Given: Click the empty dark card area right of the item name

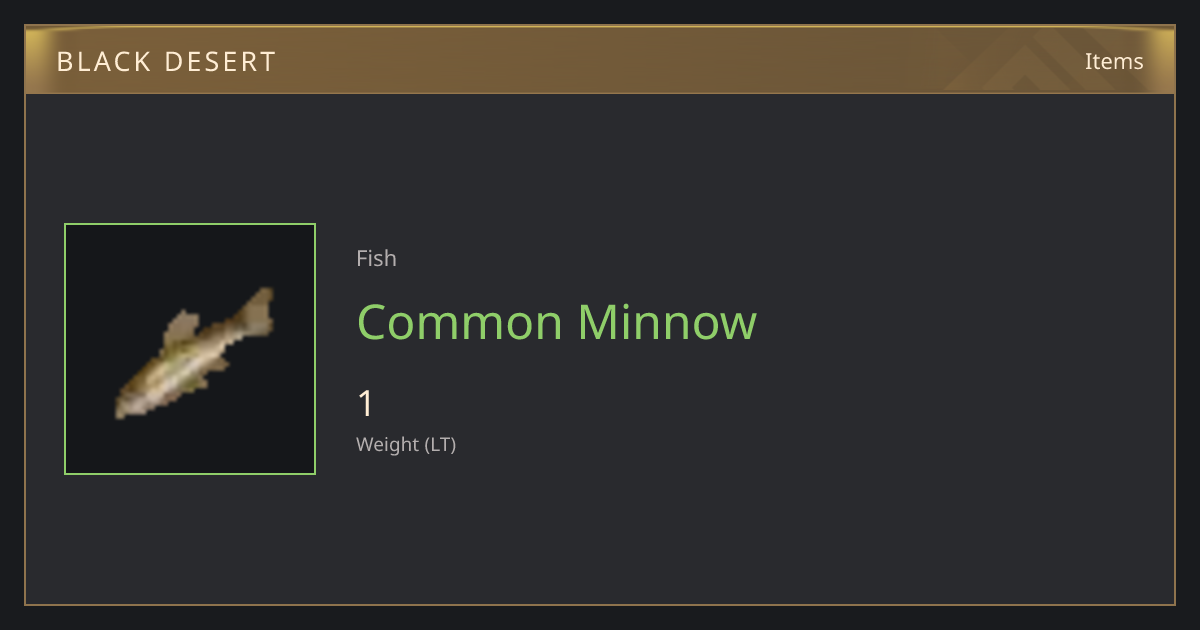Looking at the screenshot, I should (x=960, y=322).
